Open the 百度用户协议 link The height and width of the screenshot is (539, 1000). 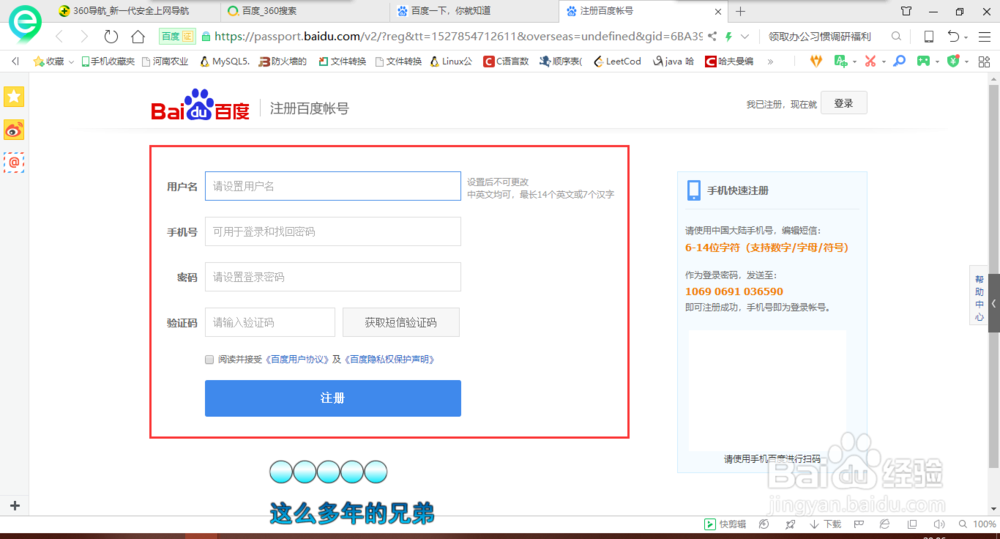(x=297, y=360)
